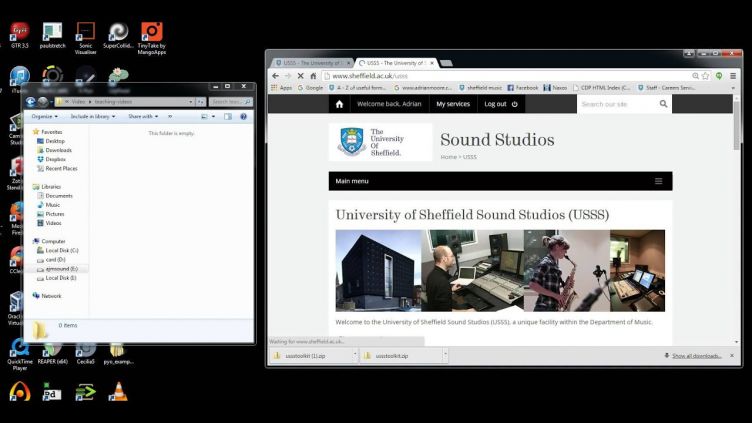Expand bookmarks bar overflow arrow
Viewport: 752px width, 423px height.
[733, 88]
